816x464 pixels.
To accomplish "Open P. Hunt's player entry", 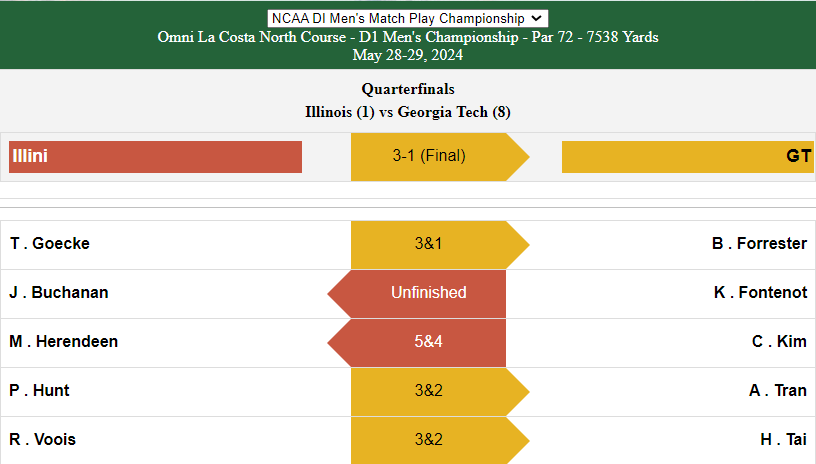I will (x=39, y=390).
